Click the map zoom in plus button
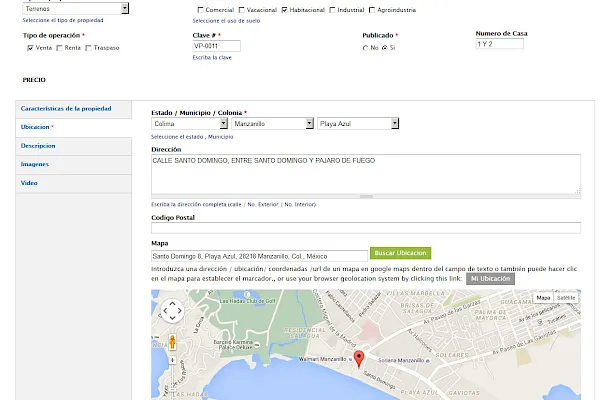This screenshot has height=400, width=600. coord(172,360)
